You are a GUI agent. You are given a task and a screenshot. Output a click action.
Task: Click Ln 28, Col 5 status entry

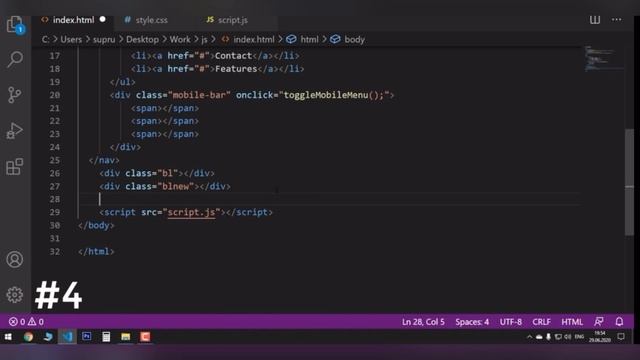[423, 322]
